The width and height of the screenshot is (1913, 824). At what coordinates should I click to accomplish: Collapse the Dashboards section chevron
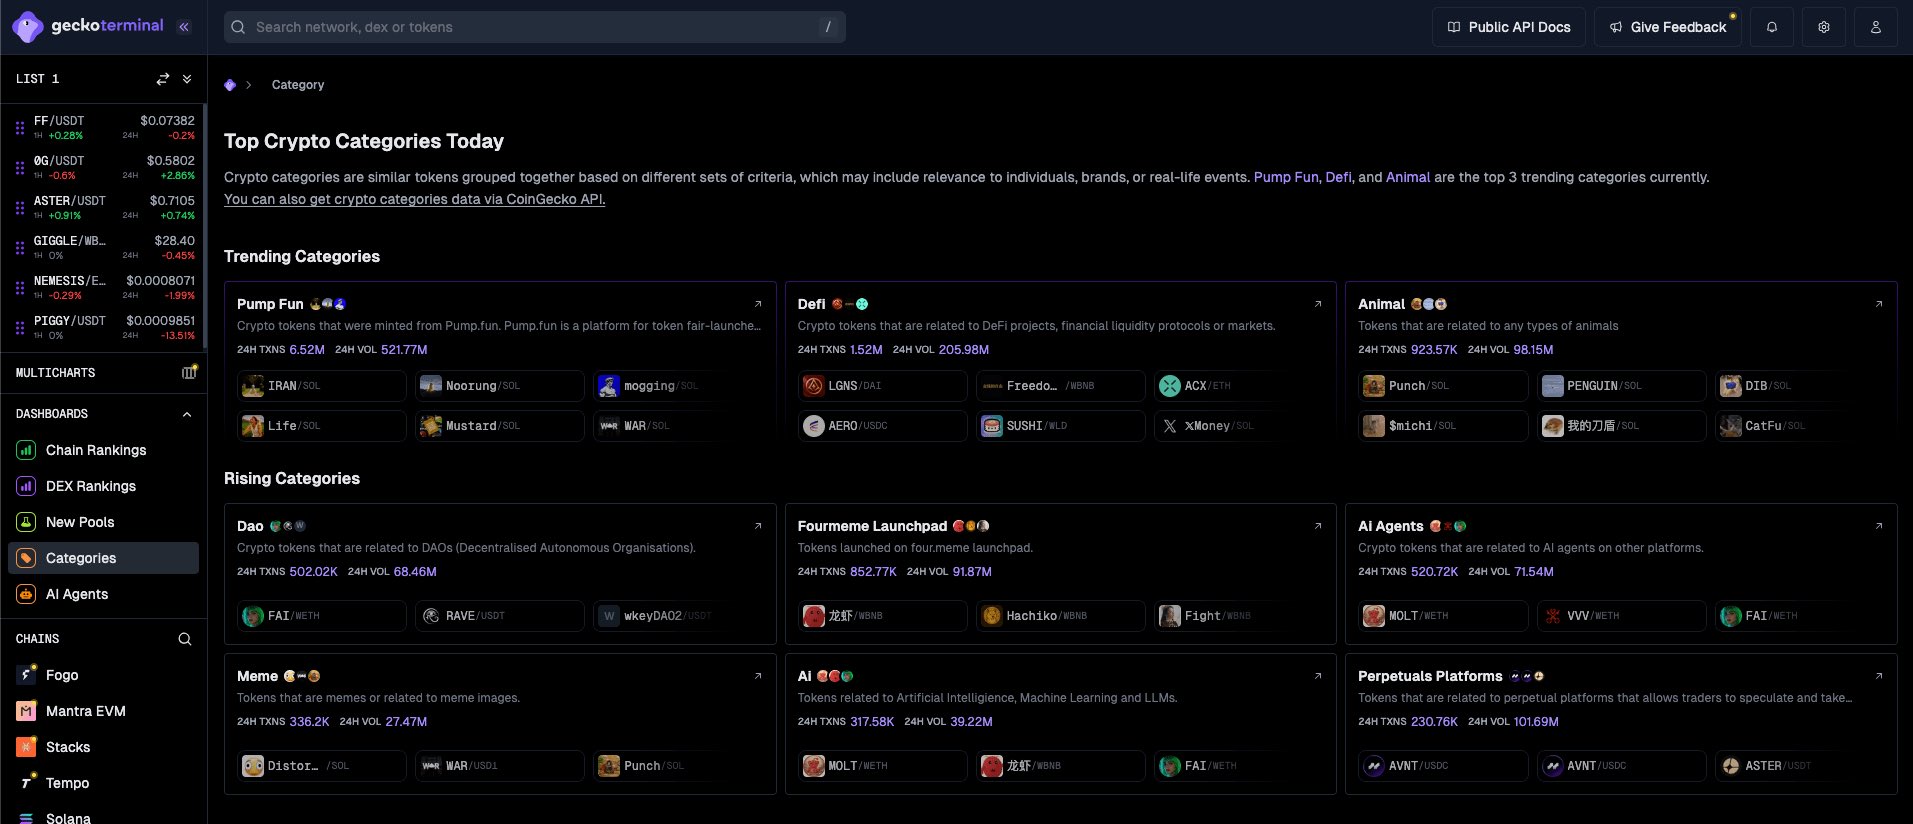(x=187, y=414)
